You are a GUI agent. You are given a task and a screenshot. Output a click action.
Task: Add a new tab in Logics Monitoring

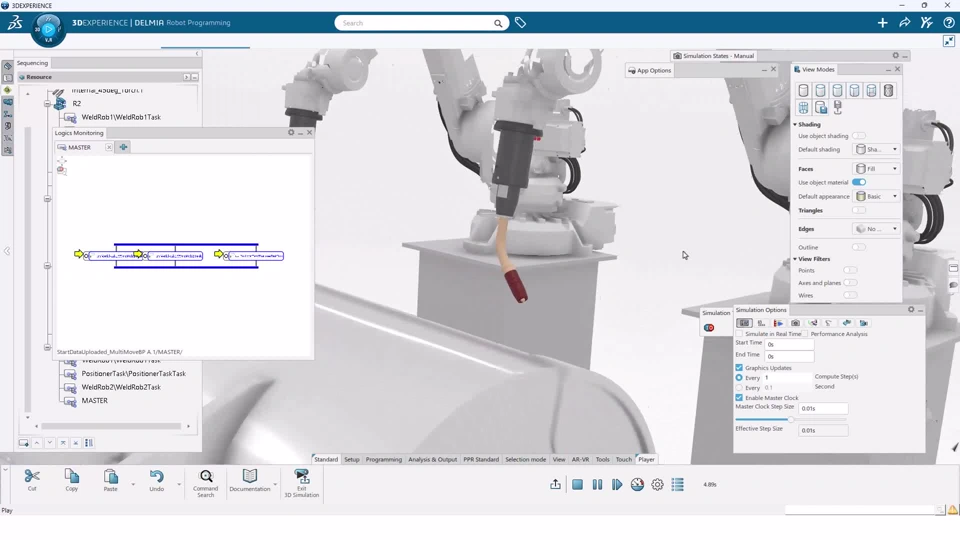[x=123, y=147]
